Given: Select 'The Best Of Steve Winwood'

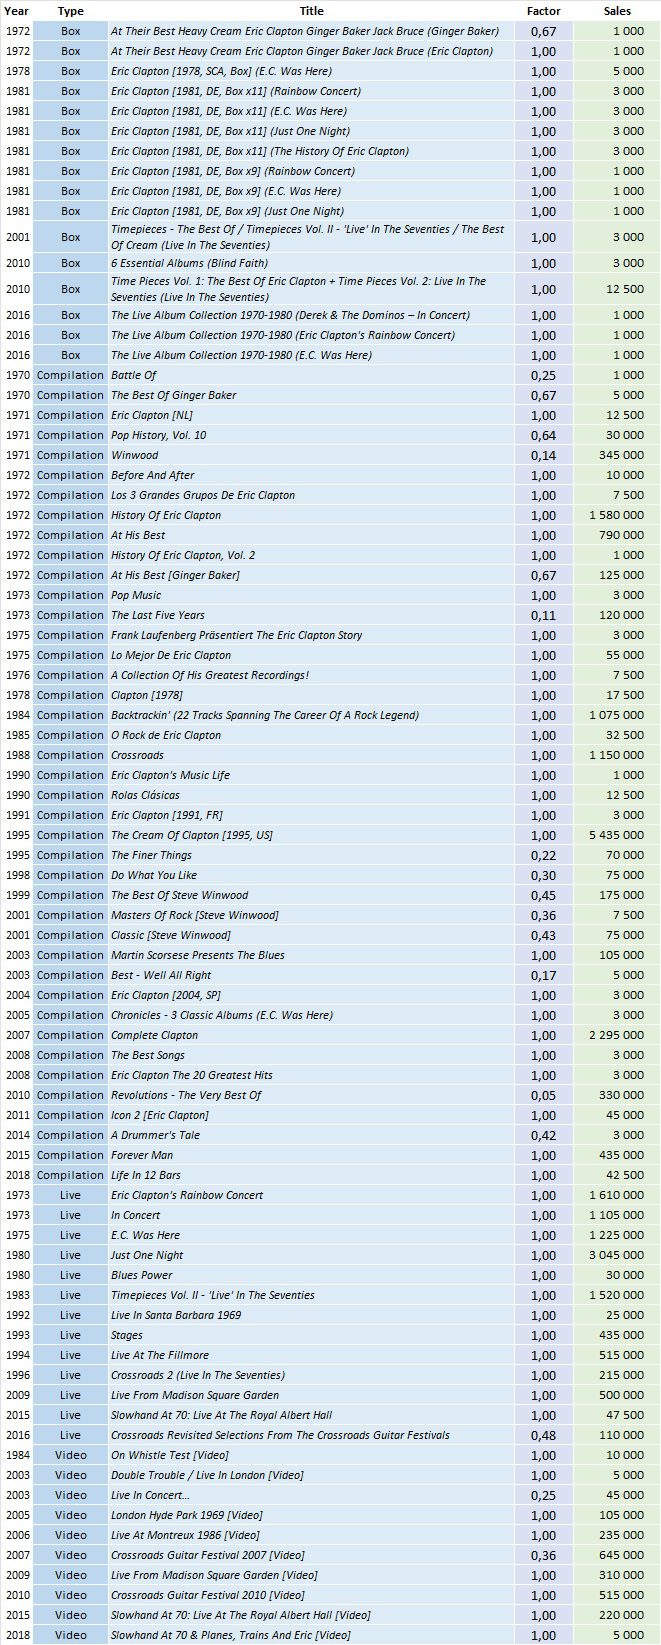Looking at the screenshot, I should click(x=179, y=895).
